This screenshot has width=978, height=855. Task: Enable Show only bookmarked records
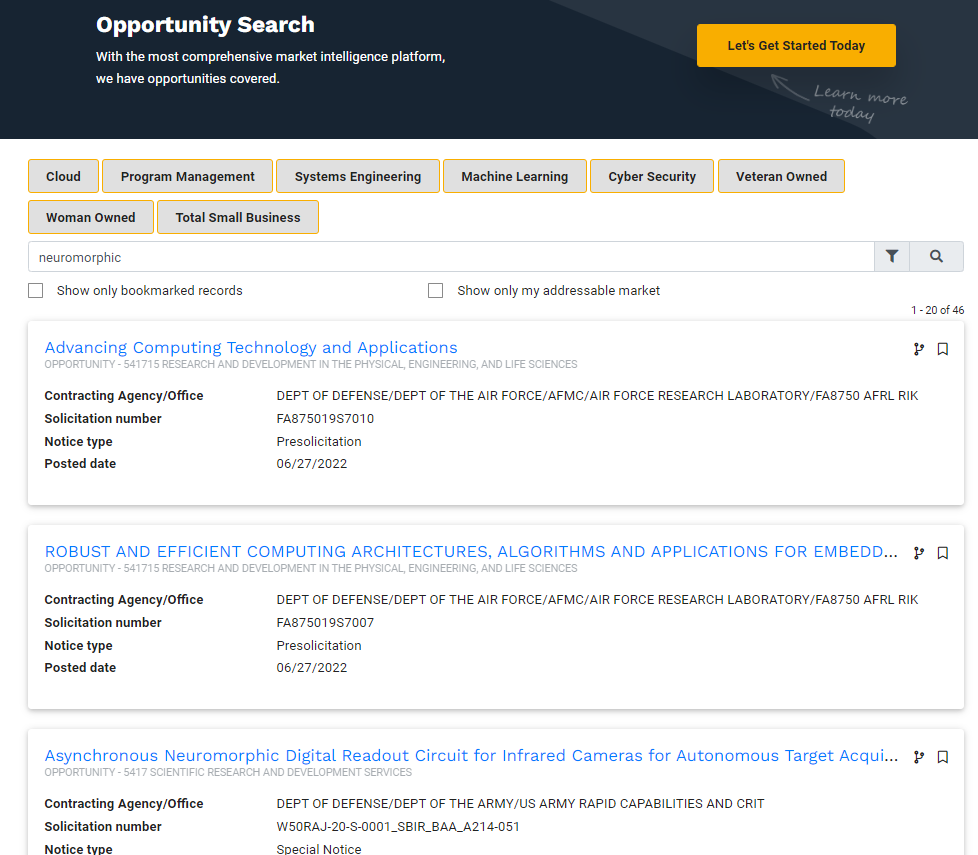[36, 291]
